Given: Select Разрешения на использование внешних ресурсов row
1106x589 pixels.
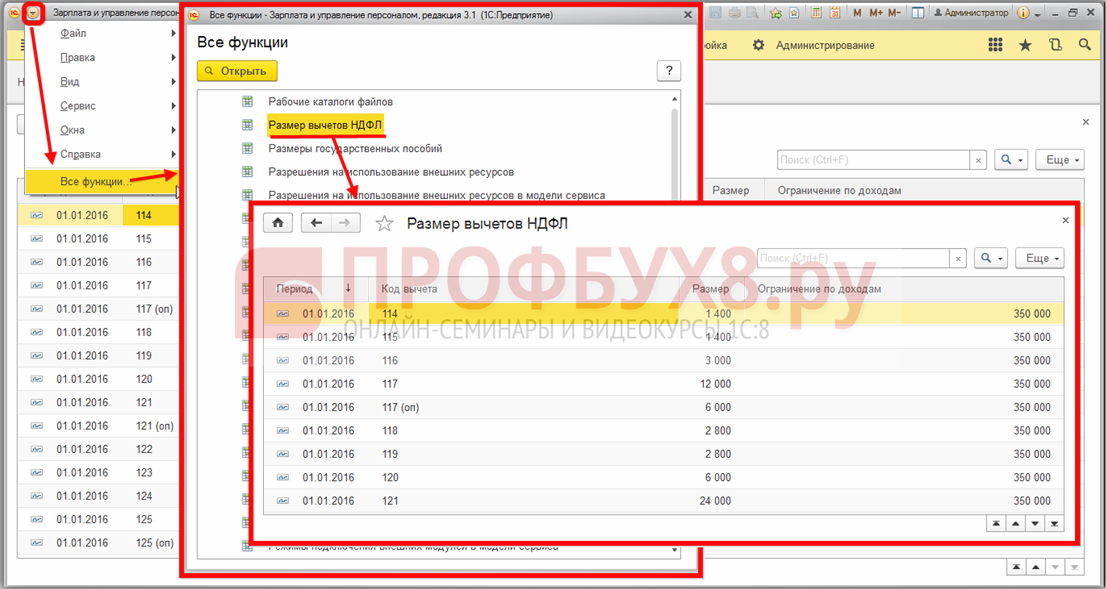Looking at the screenshot, I should (391, 171).
